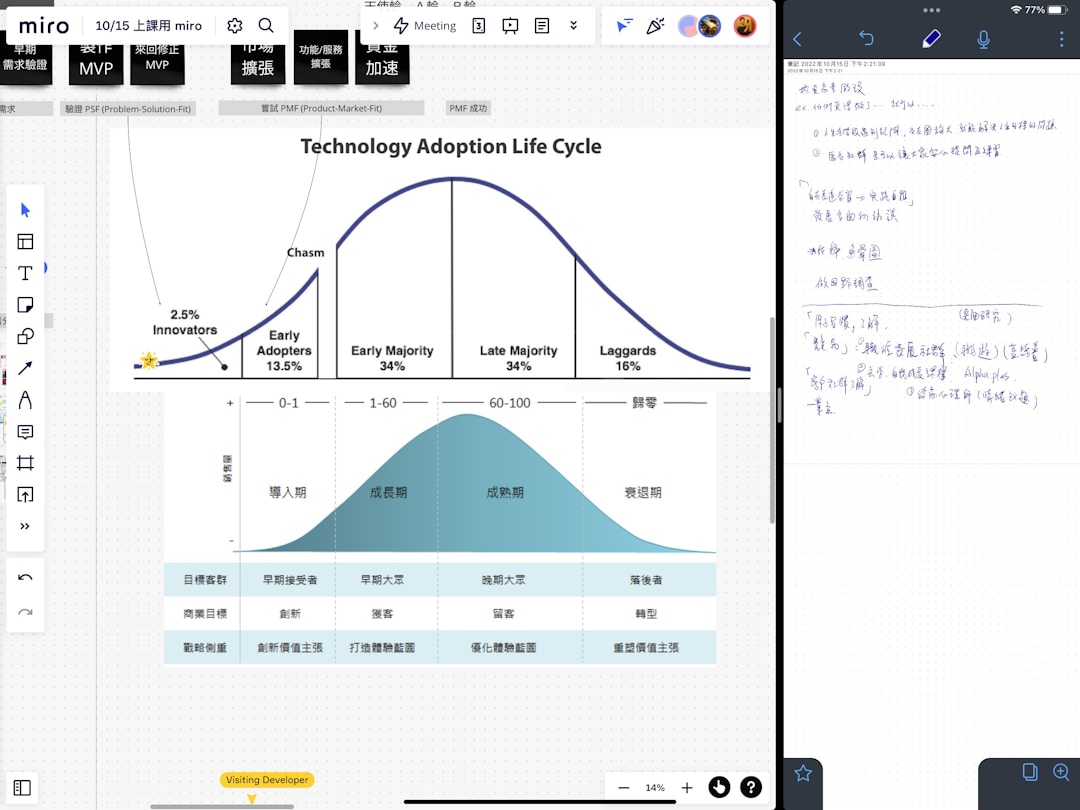1080x810 pixels.
Task: Select the Sticky note tool
Action: point(25,304)
